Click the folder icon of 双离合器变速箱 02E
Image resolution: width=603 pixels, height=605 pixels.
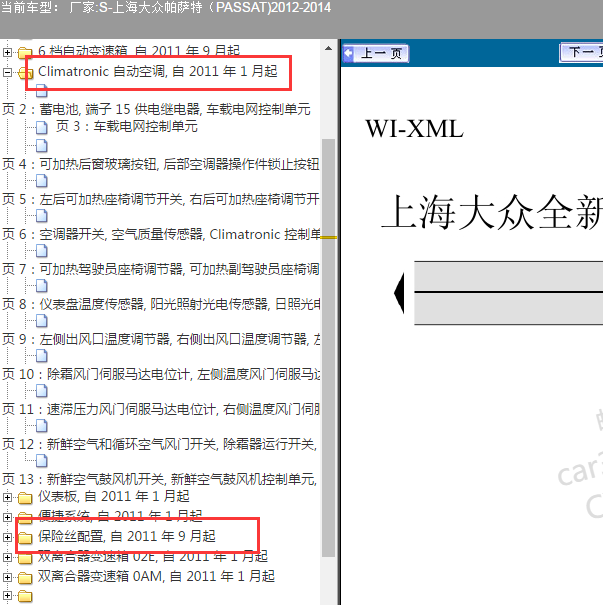(25, 558)
